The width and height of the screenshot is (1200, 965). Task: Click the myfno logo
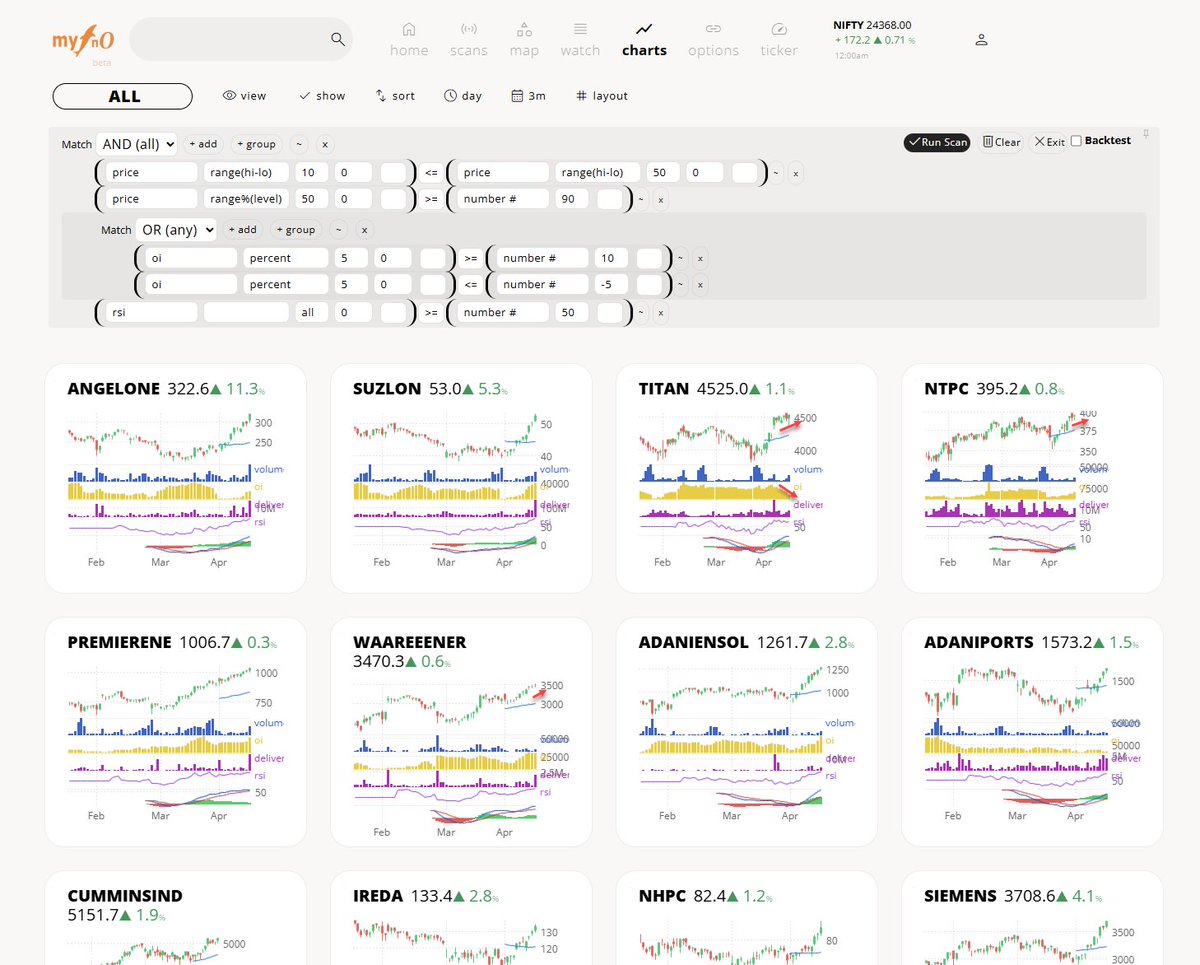tap(82, 42)
